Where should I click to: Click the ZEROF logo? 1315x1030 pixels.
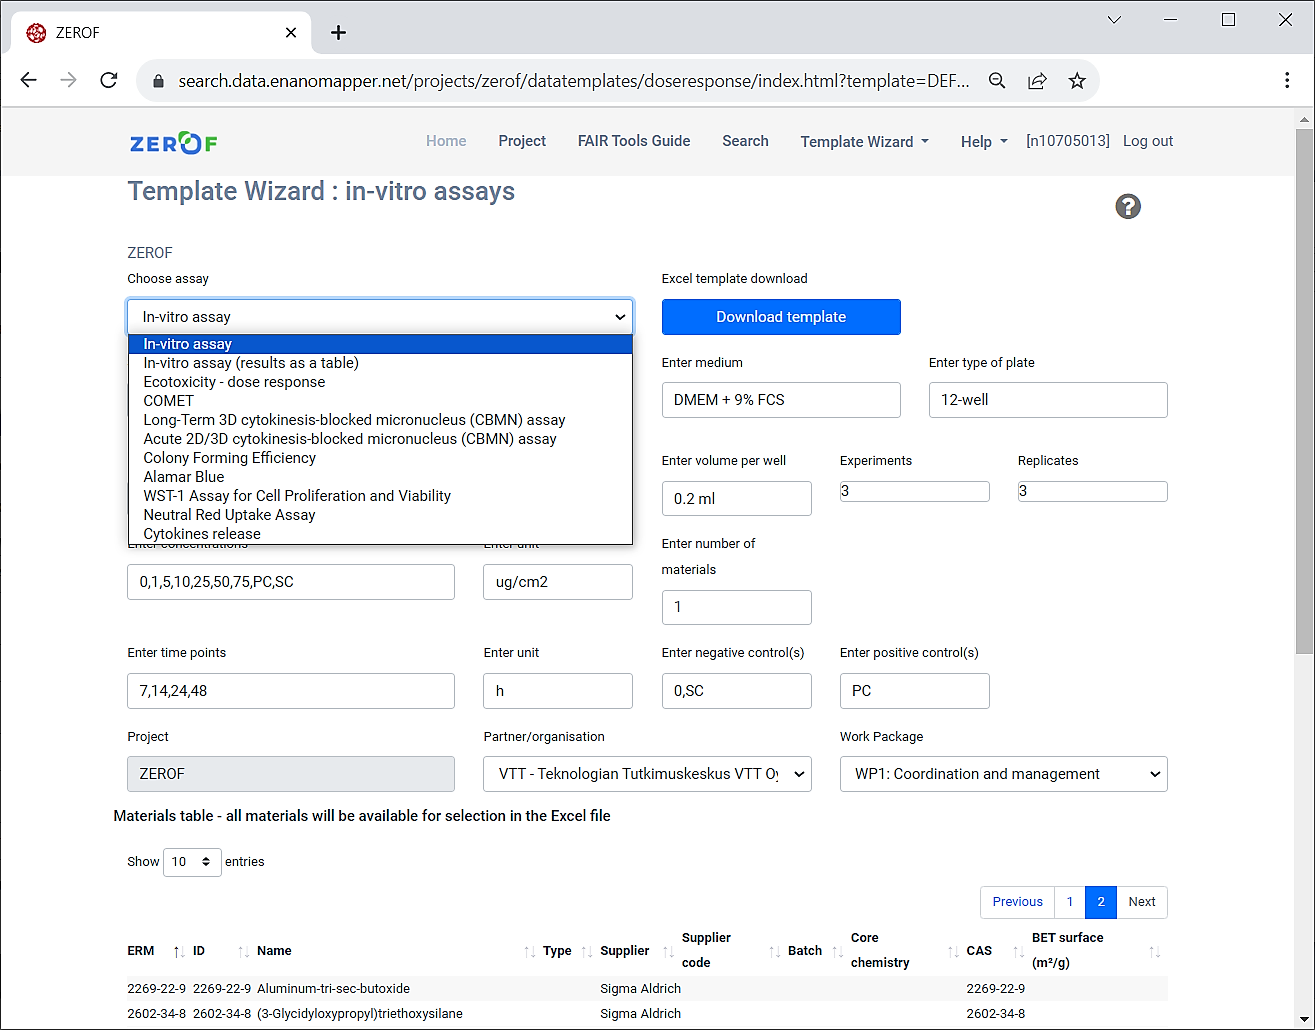(174, 143)
